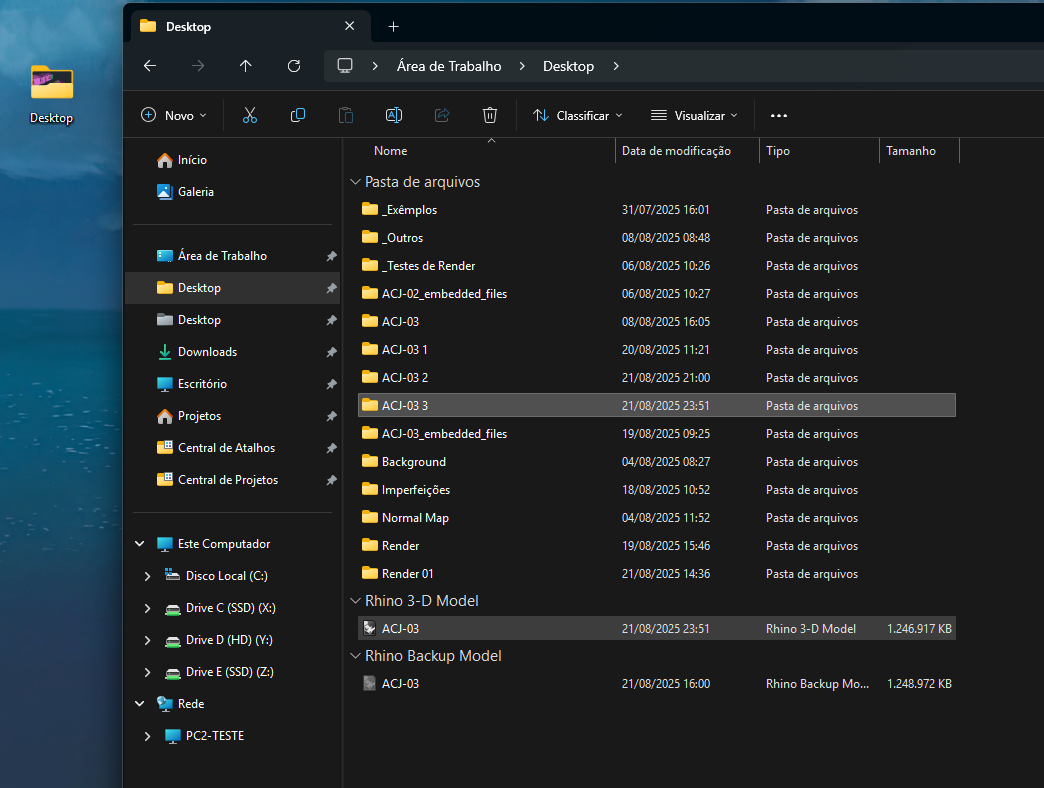The image size is (1044, 788).
Task: Select the ACJ-03 3 folder name
Action: 405,405
